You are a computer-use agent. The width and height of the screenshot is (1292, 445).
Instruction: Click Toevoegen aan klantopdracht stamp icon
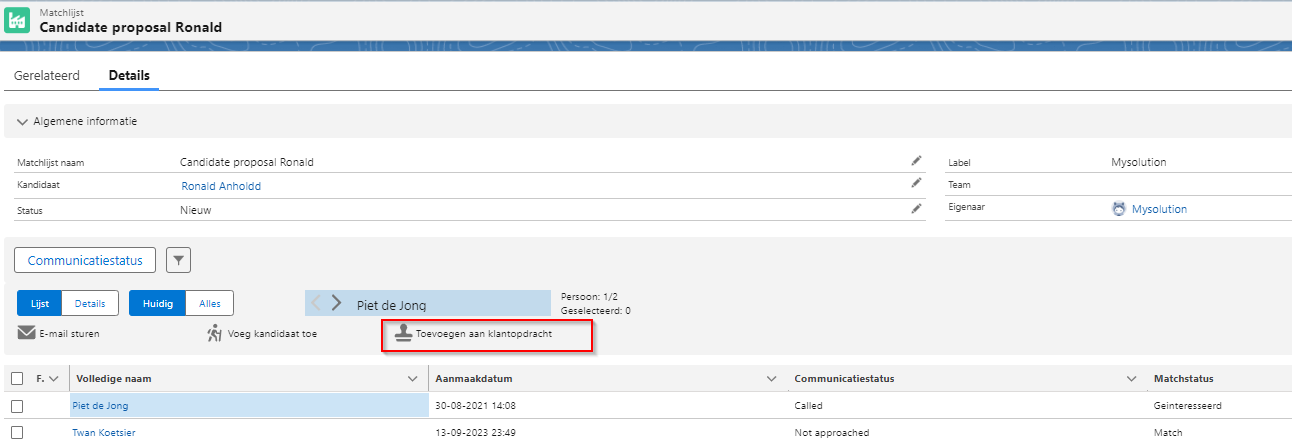tap(402, 334)
